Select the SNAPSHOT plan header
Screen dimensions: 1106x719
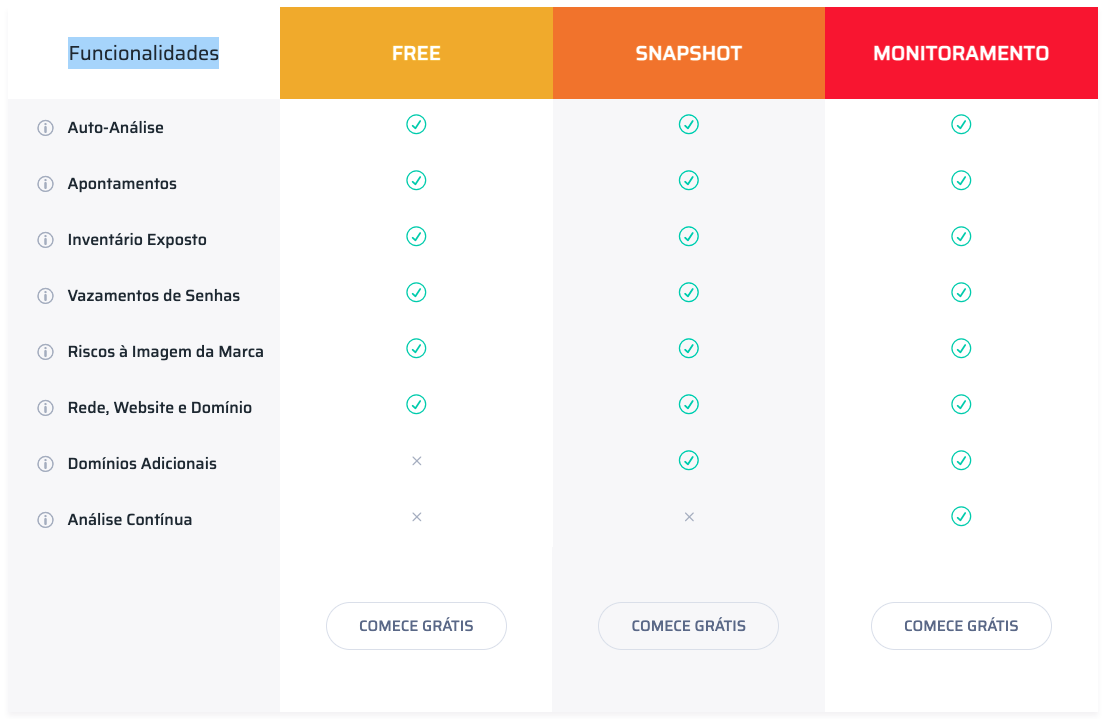pyautogui.click(x=688, y=53)
